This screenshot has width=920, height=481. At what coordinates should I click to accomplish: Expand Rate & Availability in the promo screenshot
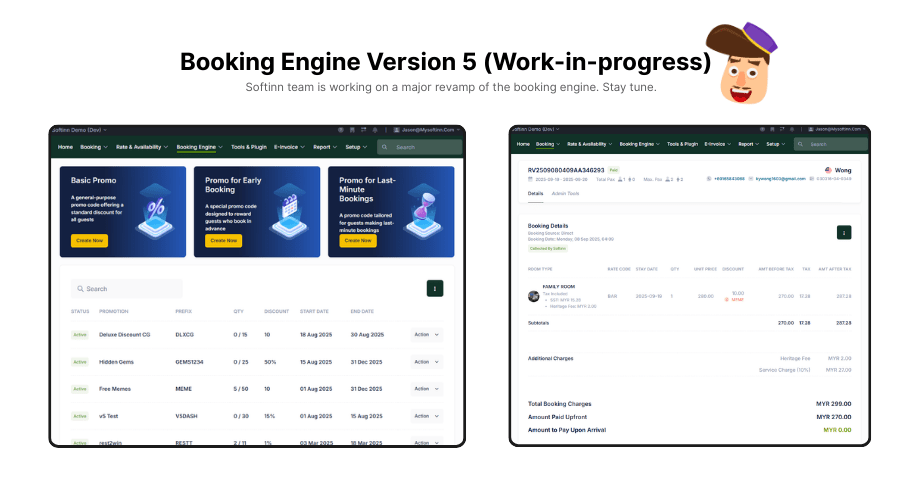click(x=142, y=147)
